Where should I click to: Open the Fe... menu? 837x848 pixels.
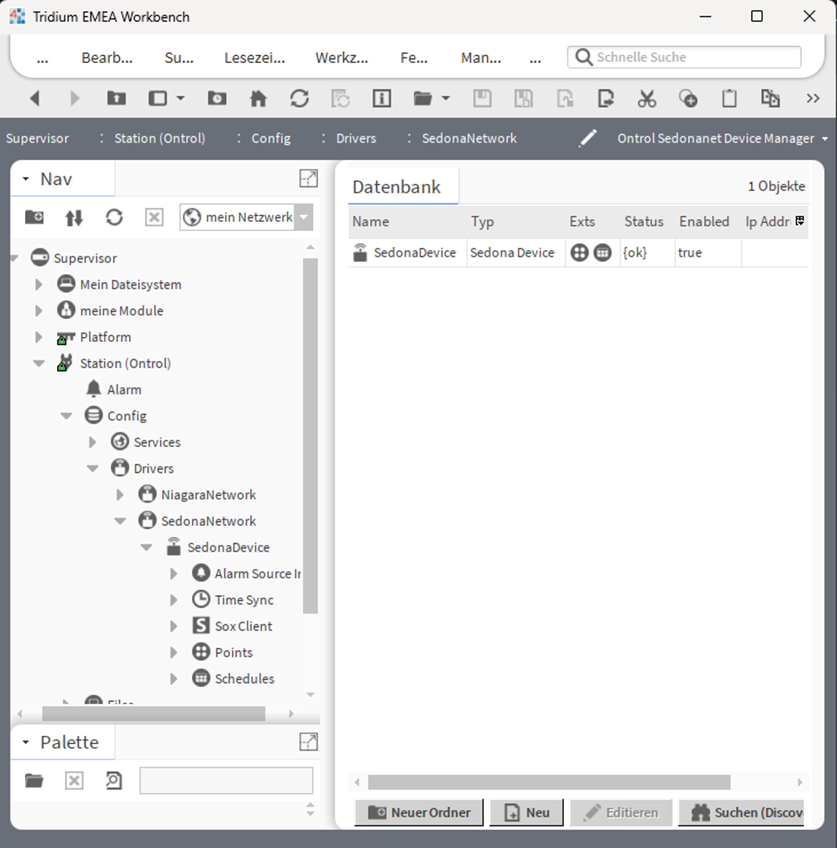tap(414, 58)
